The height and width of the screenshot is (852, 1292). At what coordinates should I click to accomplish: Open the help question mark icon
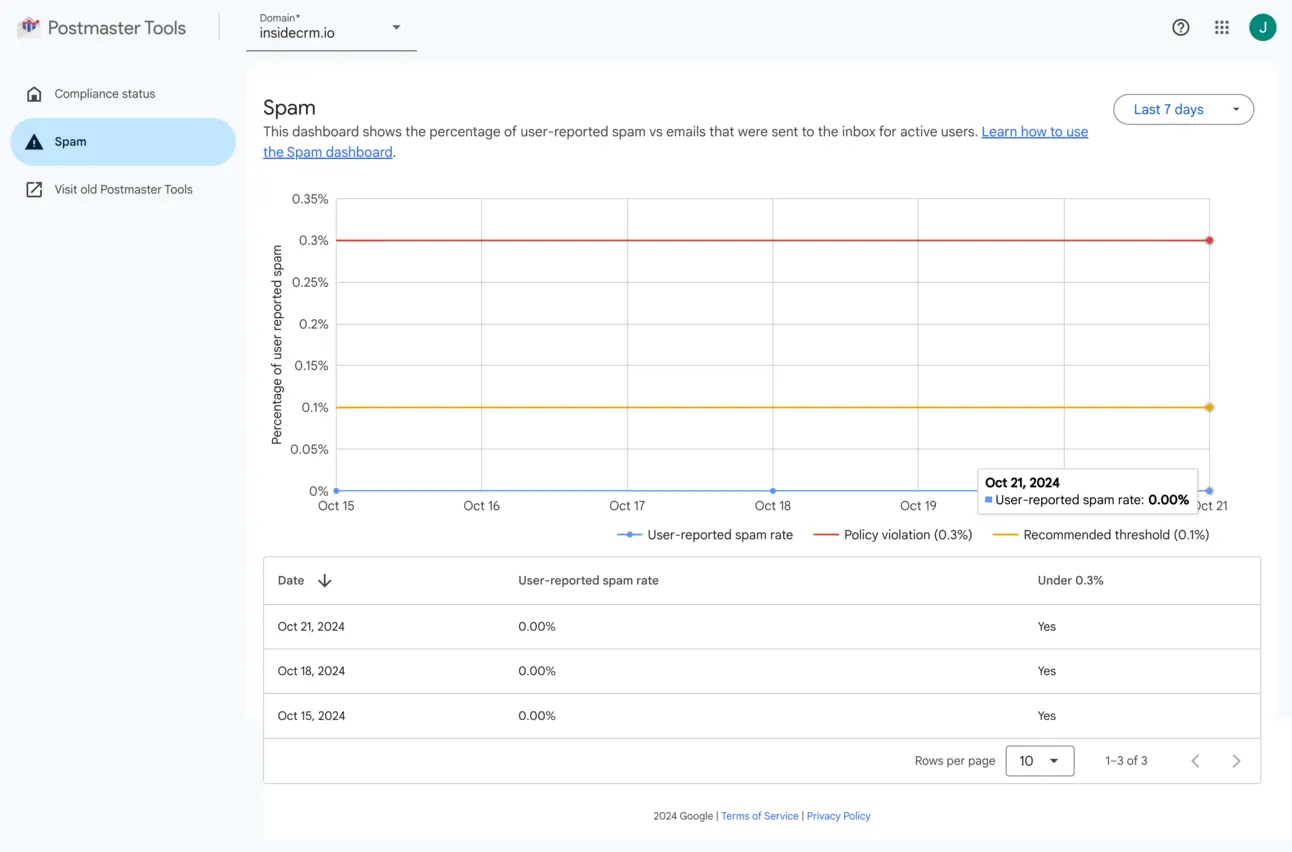(x=1181, y=28)
